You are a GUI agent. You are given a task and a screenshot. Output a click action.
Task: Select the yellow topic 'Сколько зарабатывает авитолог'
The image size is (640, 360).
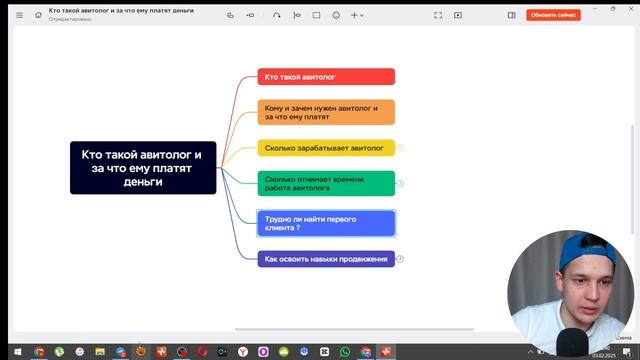[326, 148]
